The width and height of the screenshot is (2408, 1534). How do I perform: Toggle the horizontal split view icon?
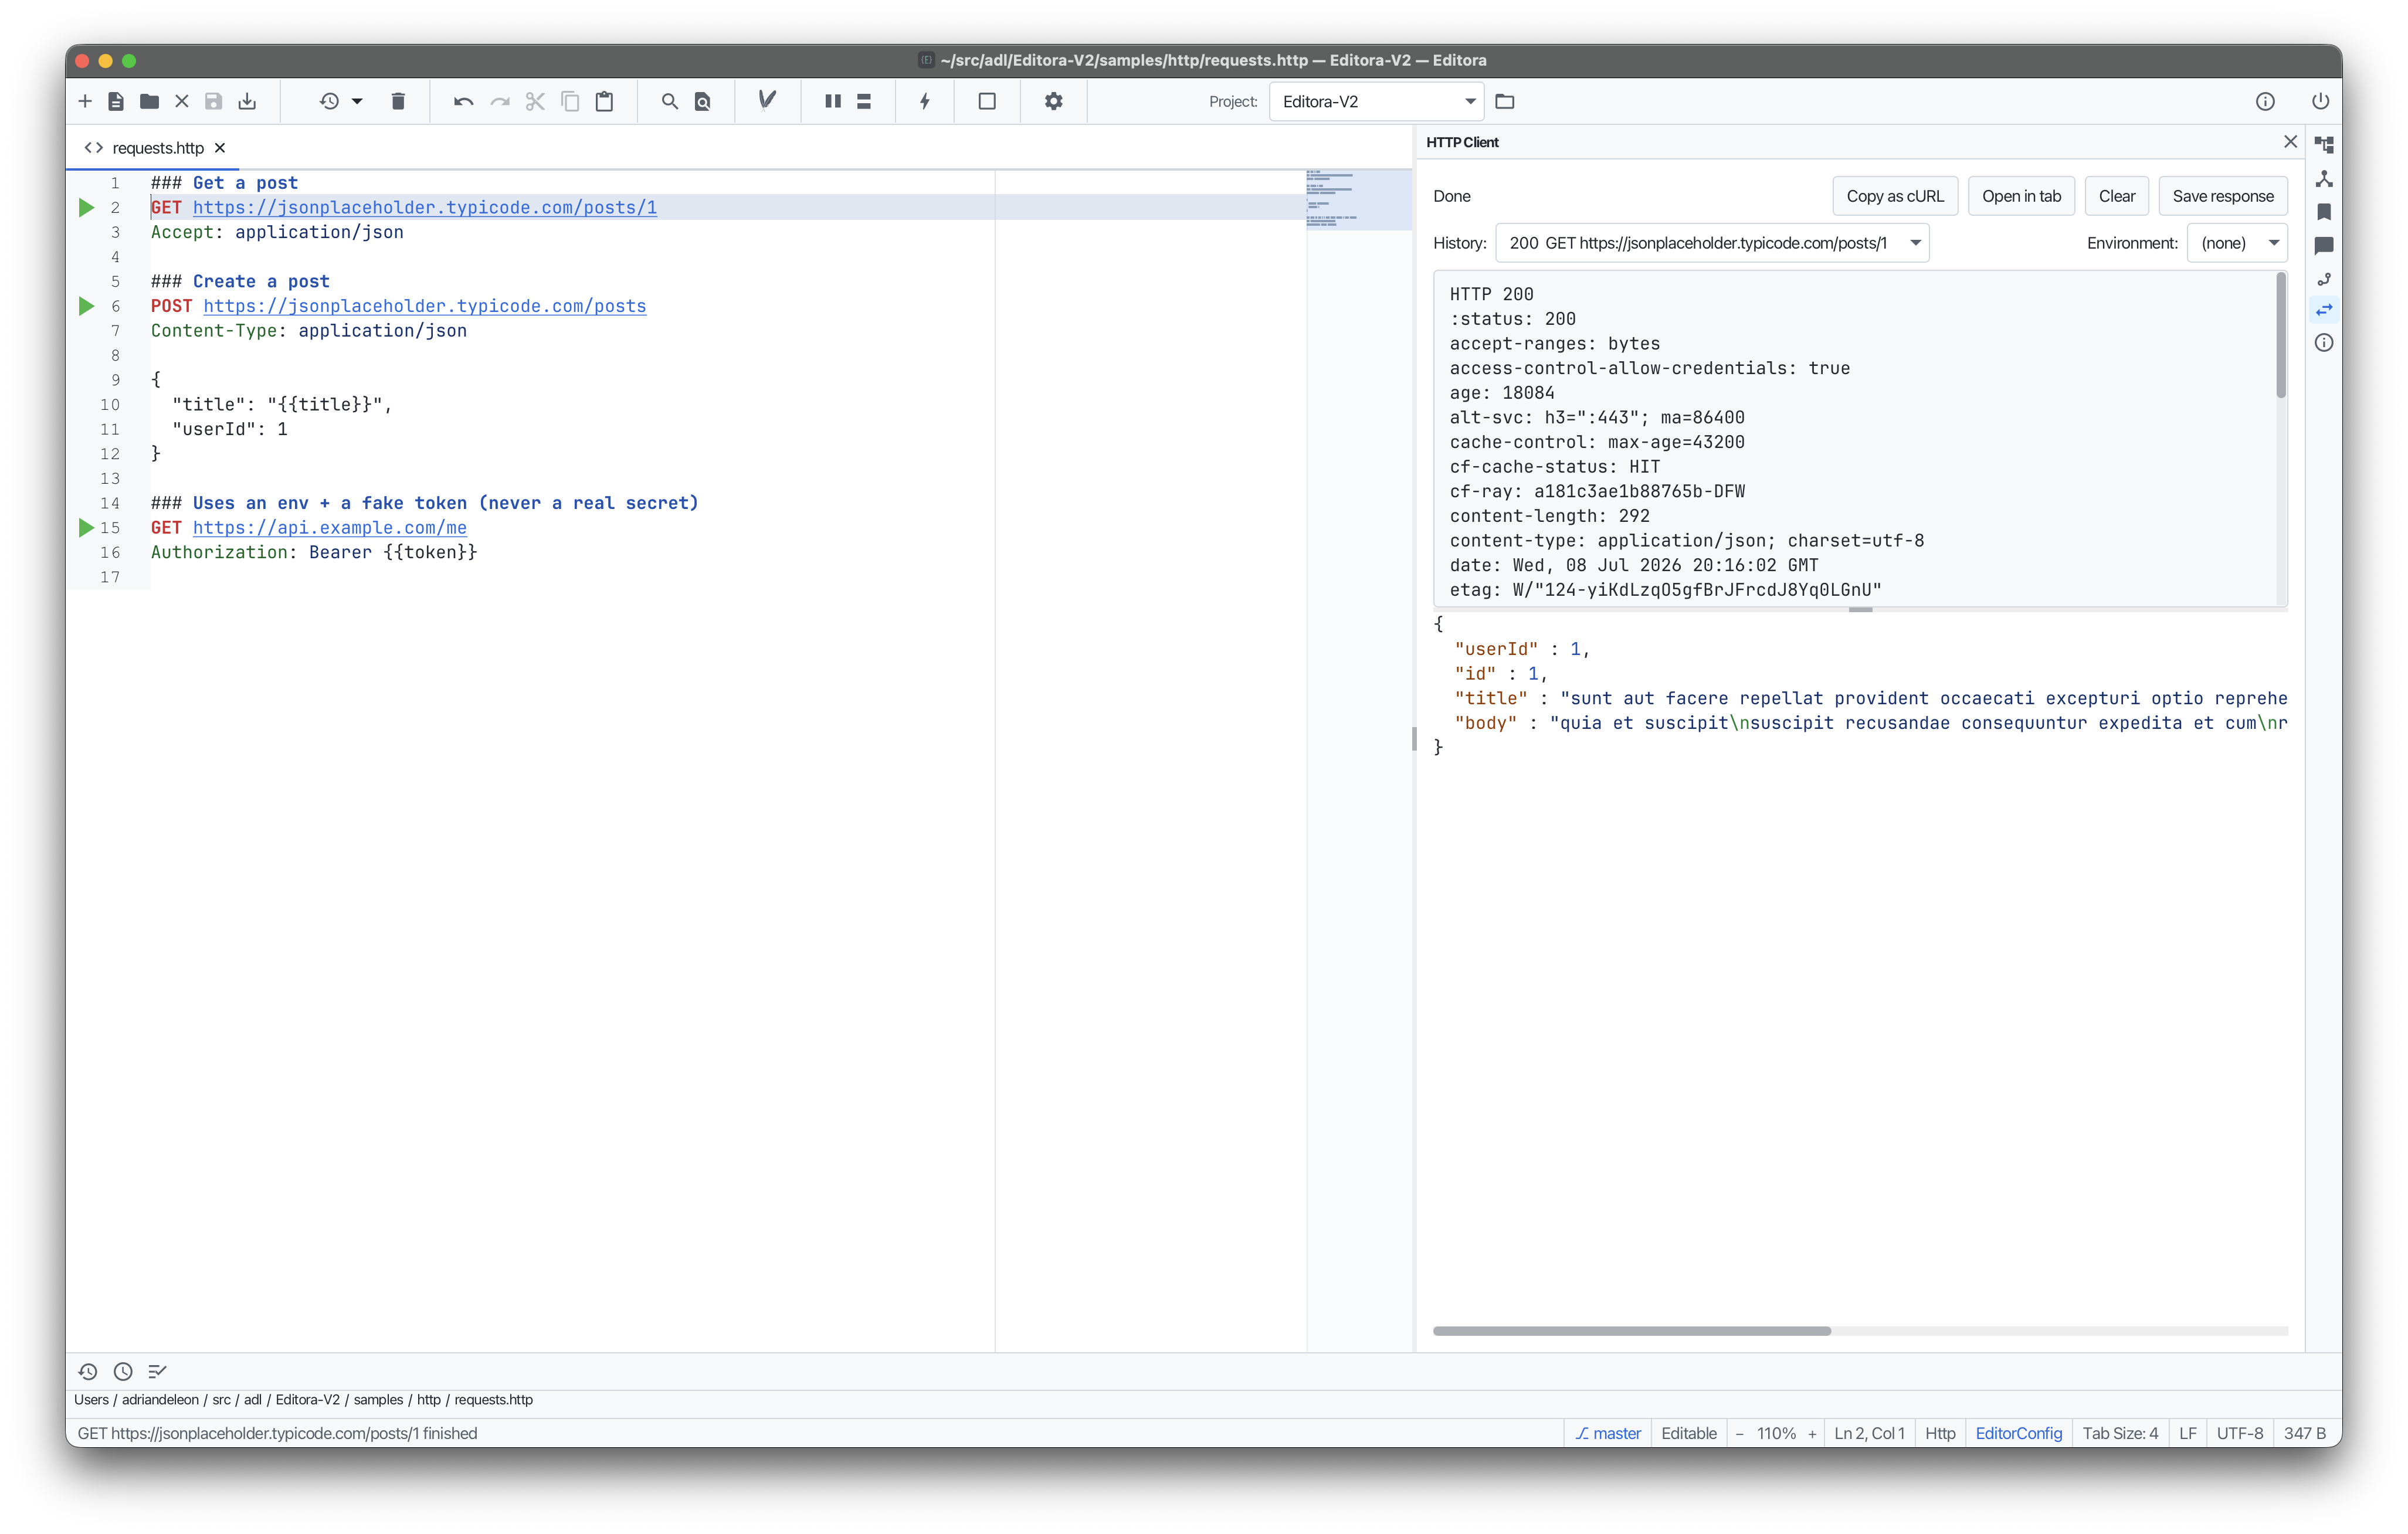(864, 101)
